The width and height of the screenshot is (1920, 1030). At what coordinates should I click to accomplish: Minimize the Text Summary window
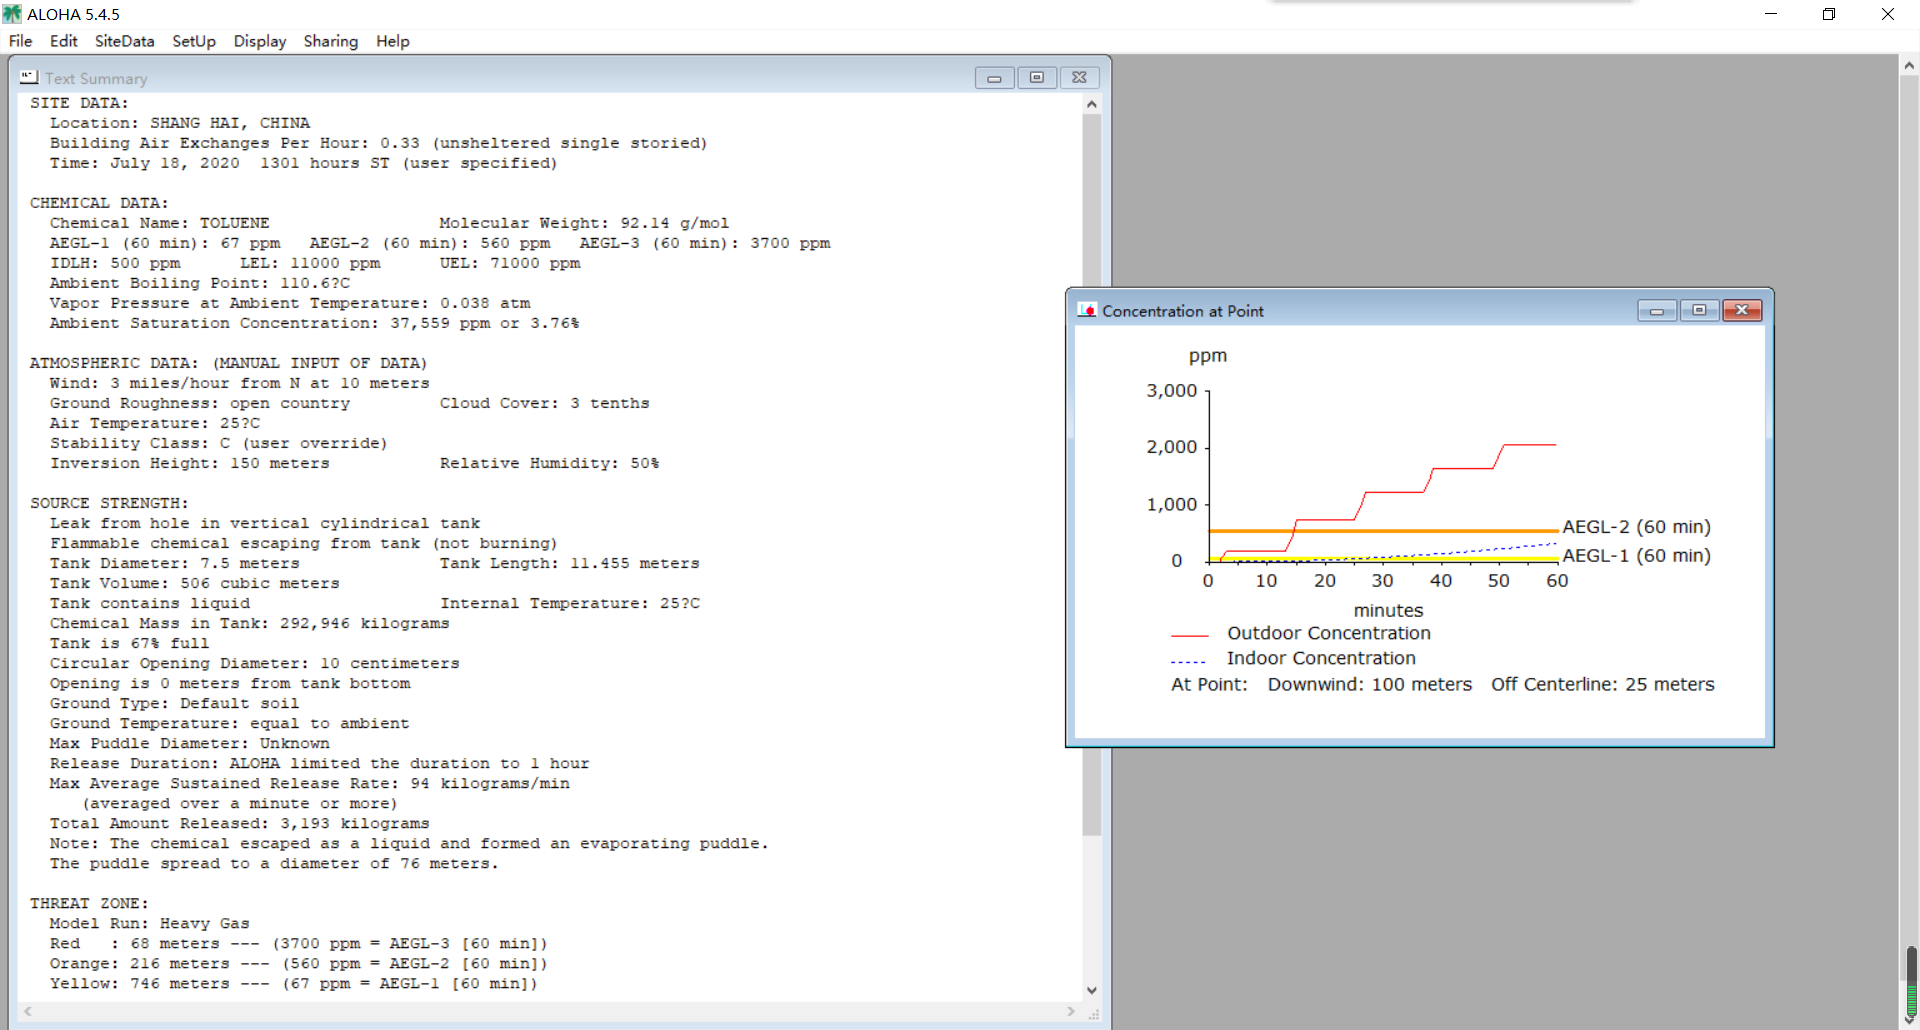coord(994,78)
